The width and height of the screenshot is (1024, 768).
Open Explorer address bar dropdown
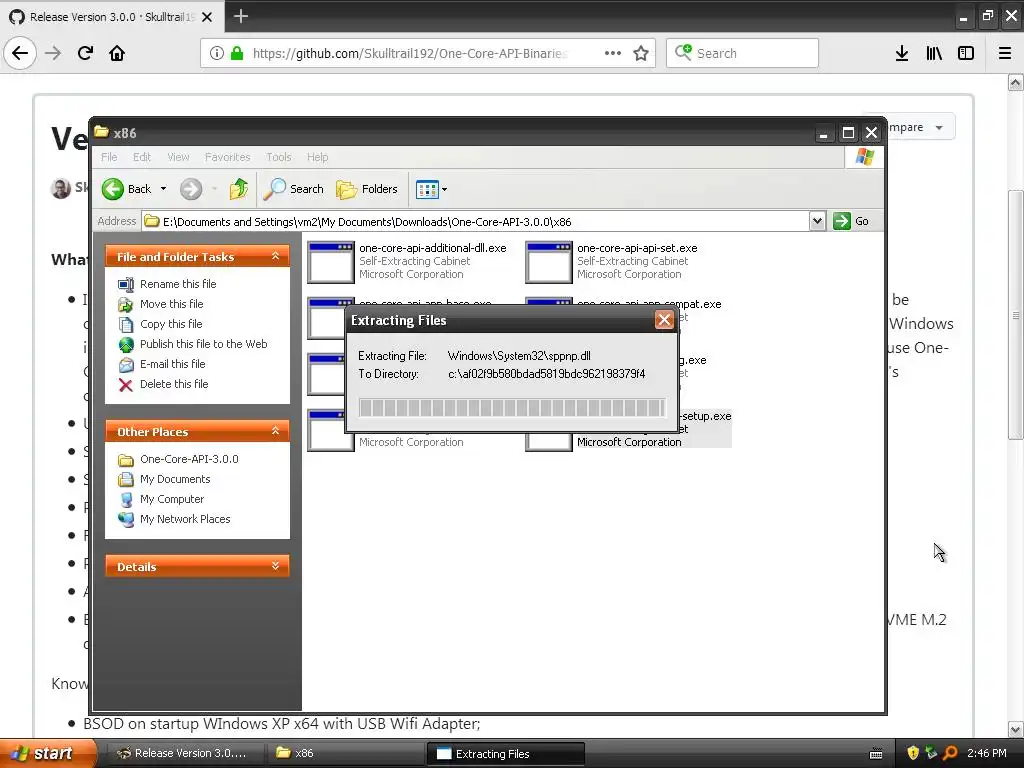coord(817,221)
